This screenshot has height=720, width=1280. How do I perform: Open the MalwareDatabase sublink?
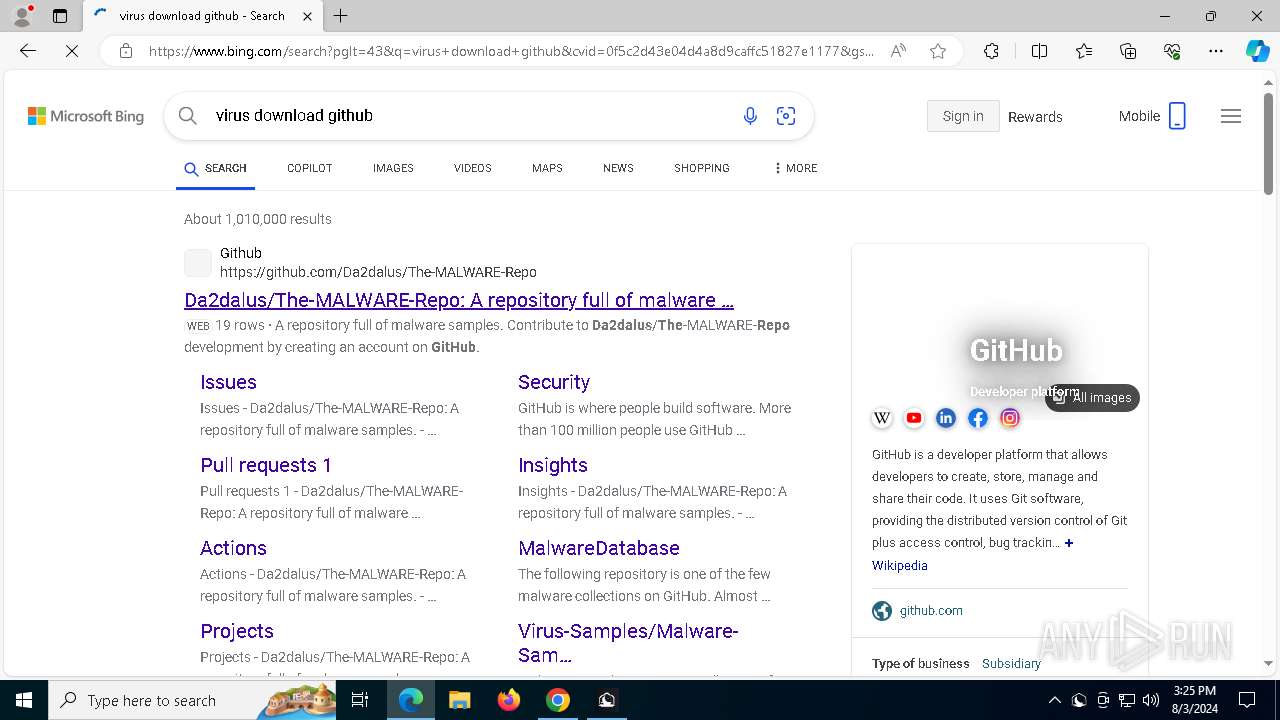pyautogui.click(x=599, y=548)
